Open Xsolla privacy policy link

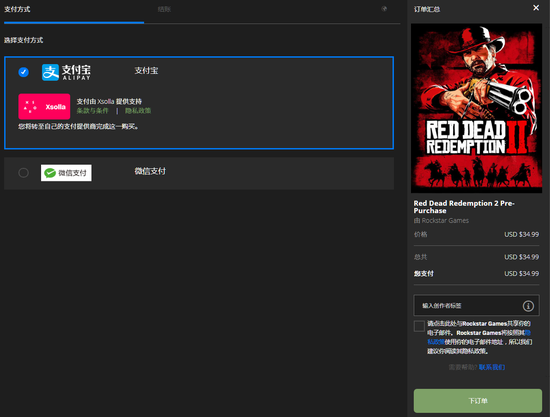click(138, 111)
